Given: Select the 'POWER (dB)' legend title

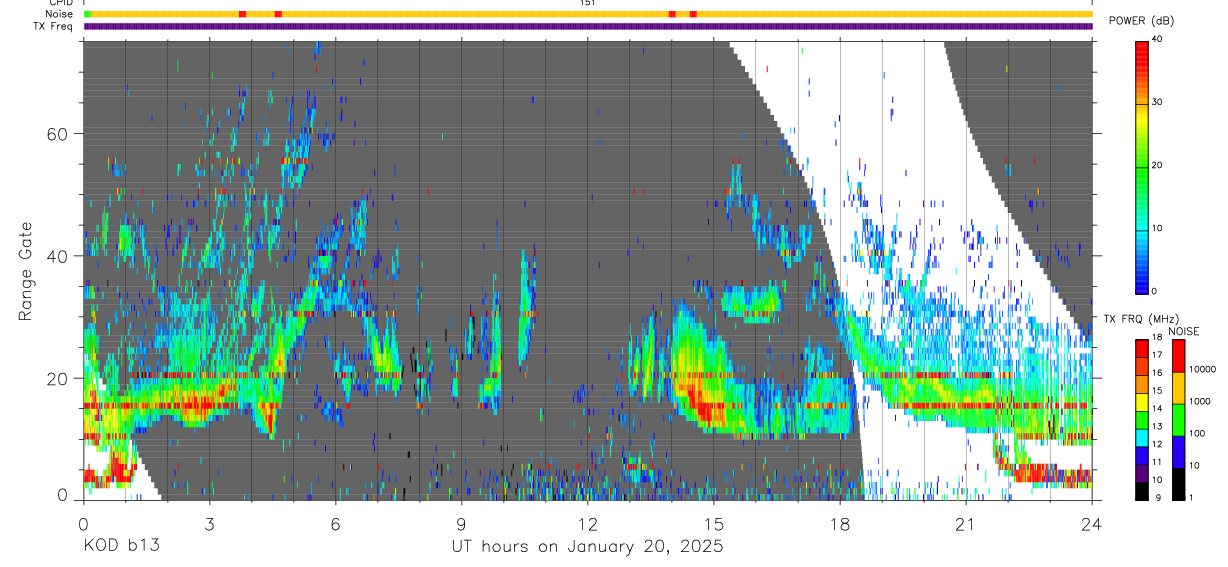Looking at the screenshot, I should 1142,20.
